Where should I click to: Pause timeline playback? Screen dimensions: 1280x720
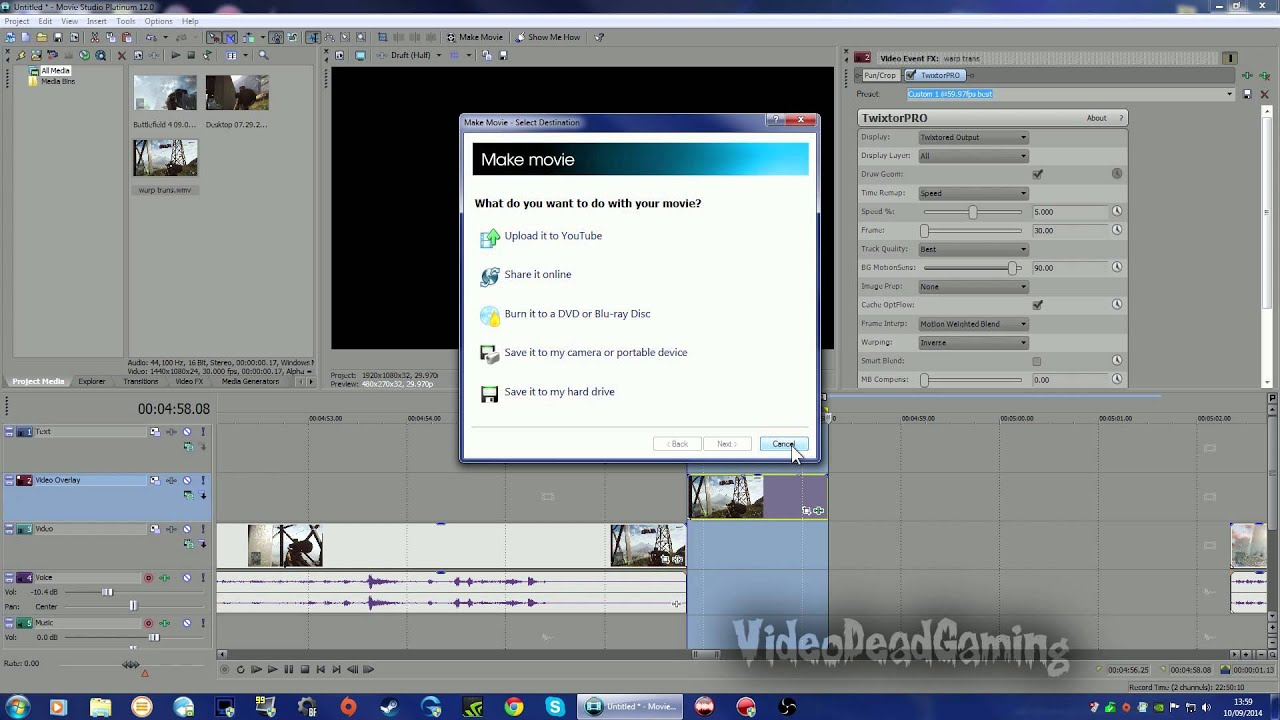[289, 670]
